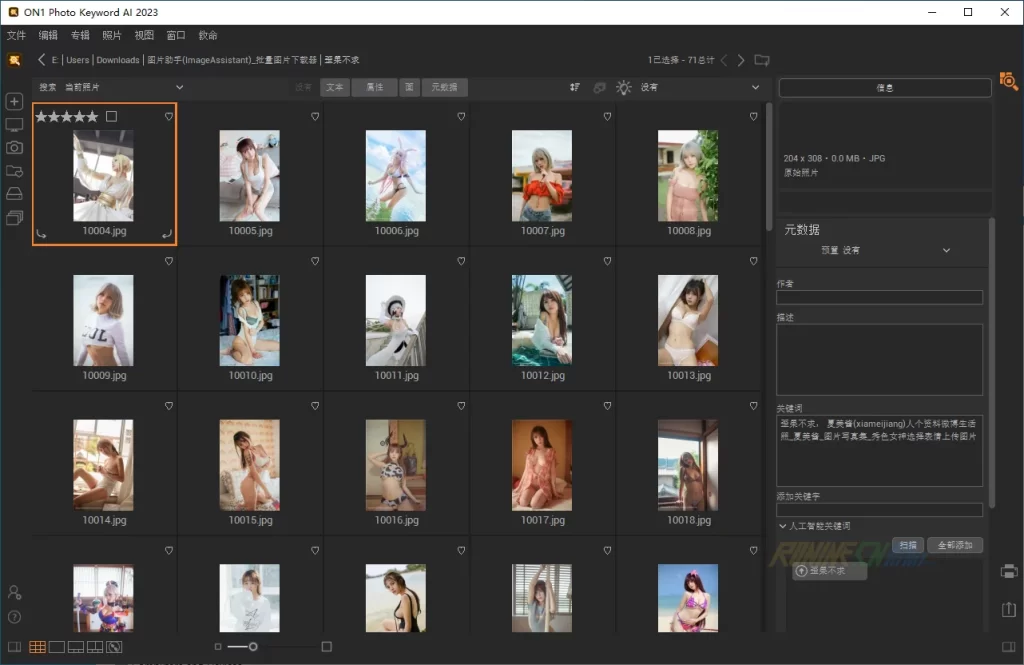This screenshot has width=1024, height=665.
Task: Toggle the heart favorite on 10005.jpg
Action: tap(315, 117)
